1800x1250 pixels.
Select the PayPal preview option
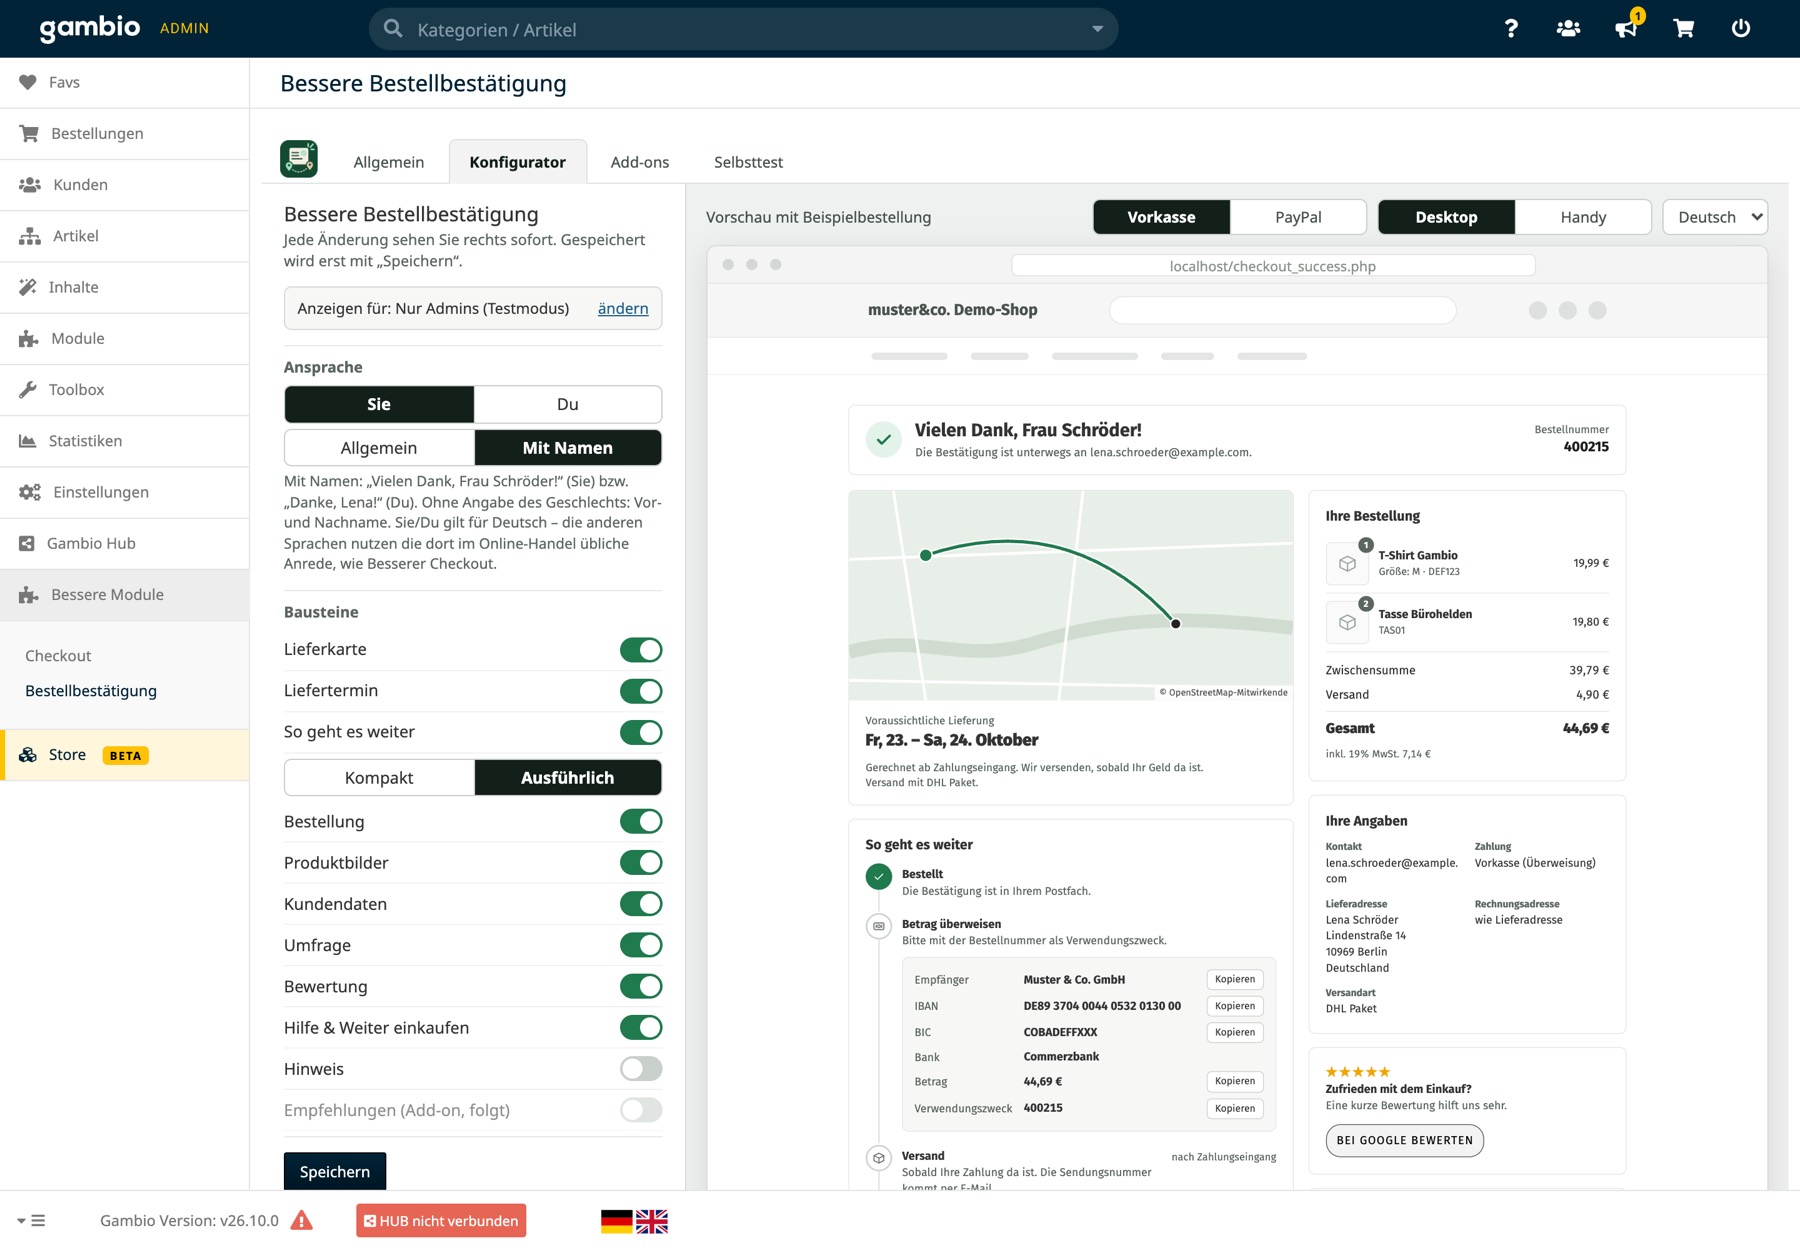pyautogui.click(x=1298, y=217)
